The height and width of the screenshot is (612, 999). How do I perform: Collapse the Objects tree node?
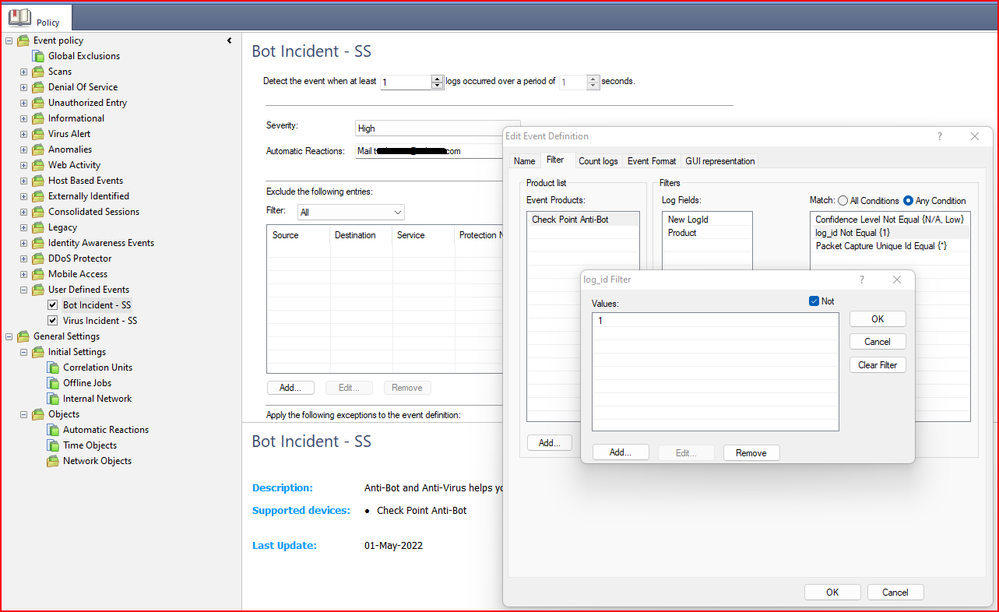24,415
